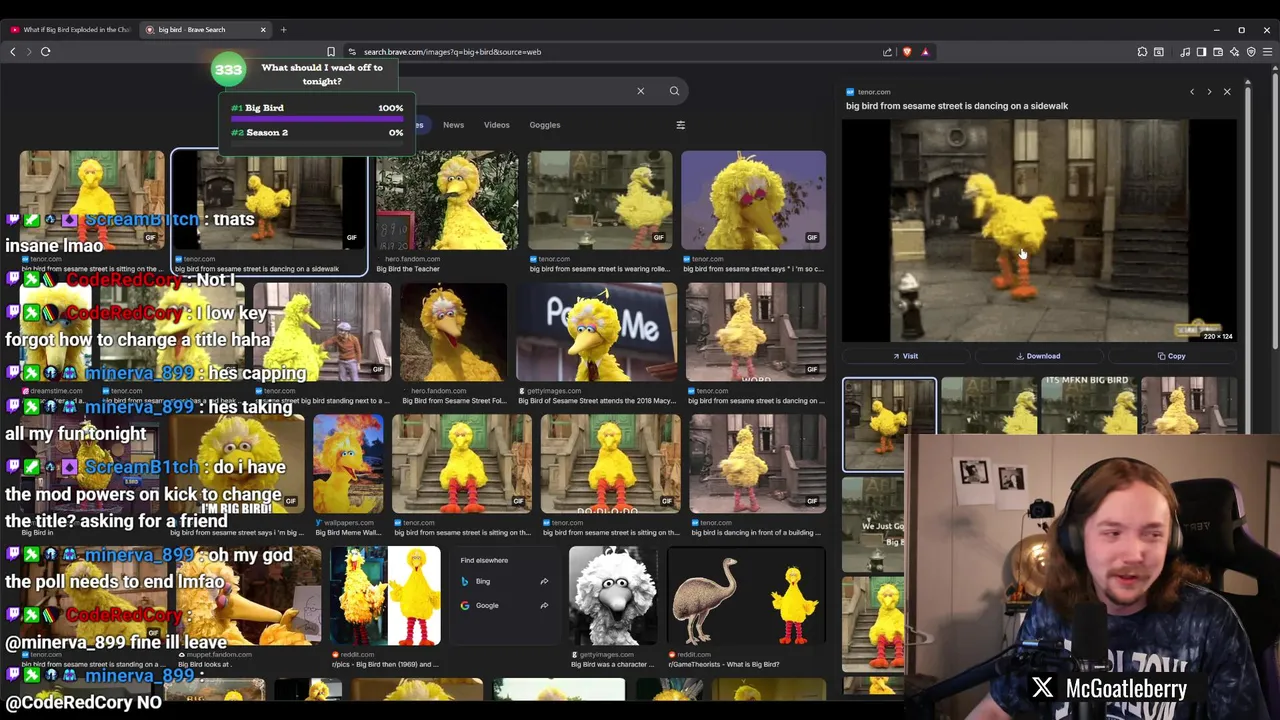
Task: Click the Big Bird poll progress bar
Action: tap(316, 120)
